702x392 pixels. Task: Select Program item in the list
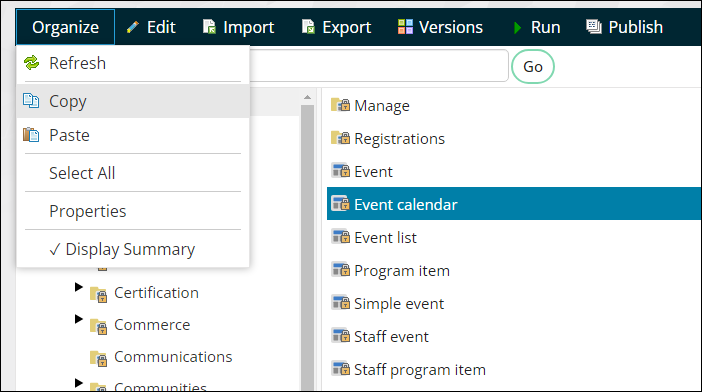click(402, 271)
